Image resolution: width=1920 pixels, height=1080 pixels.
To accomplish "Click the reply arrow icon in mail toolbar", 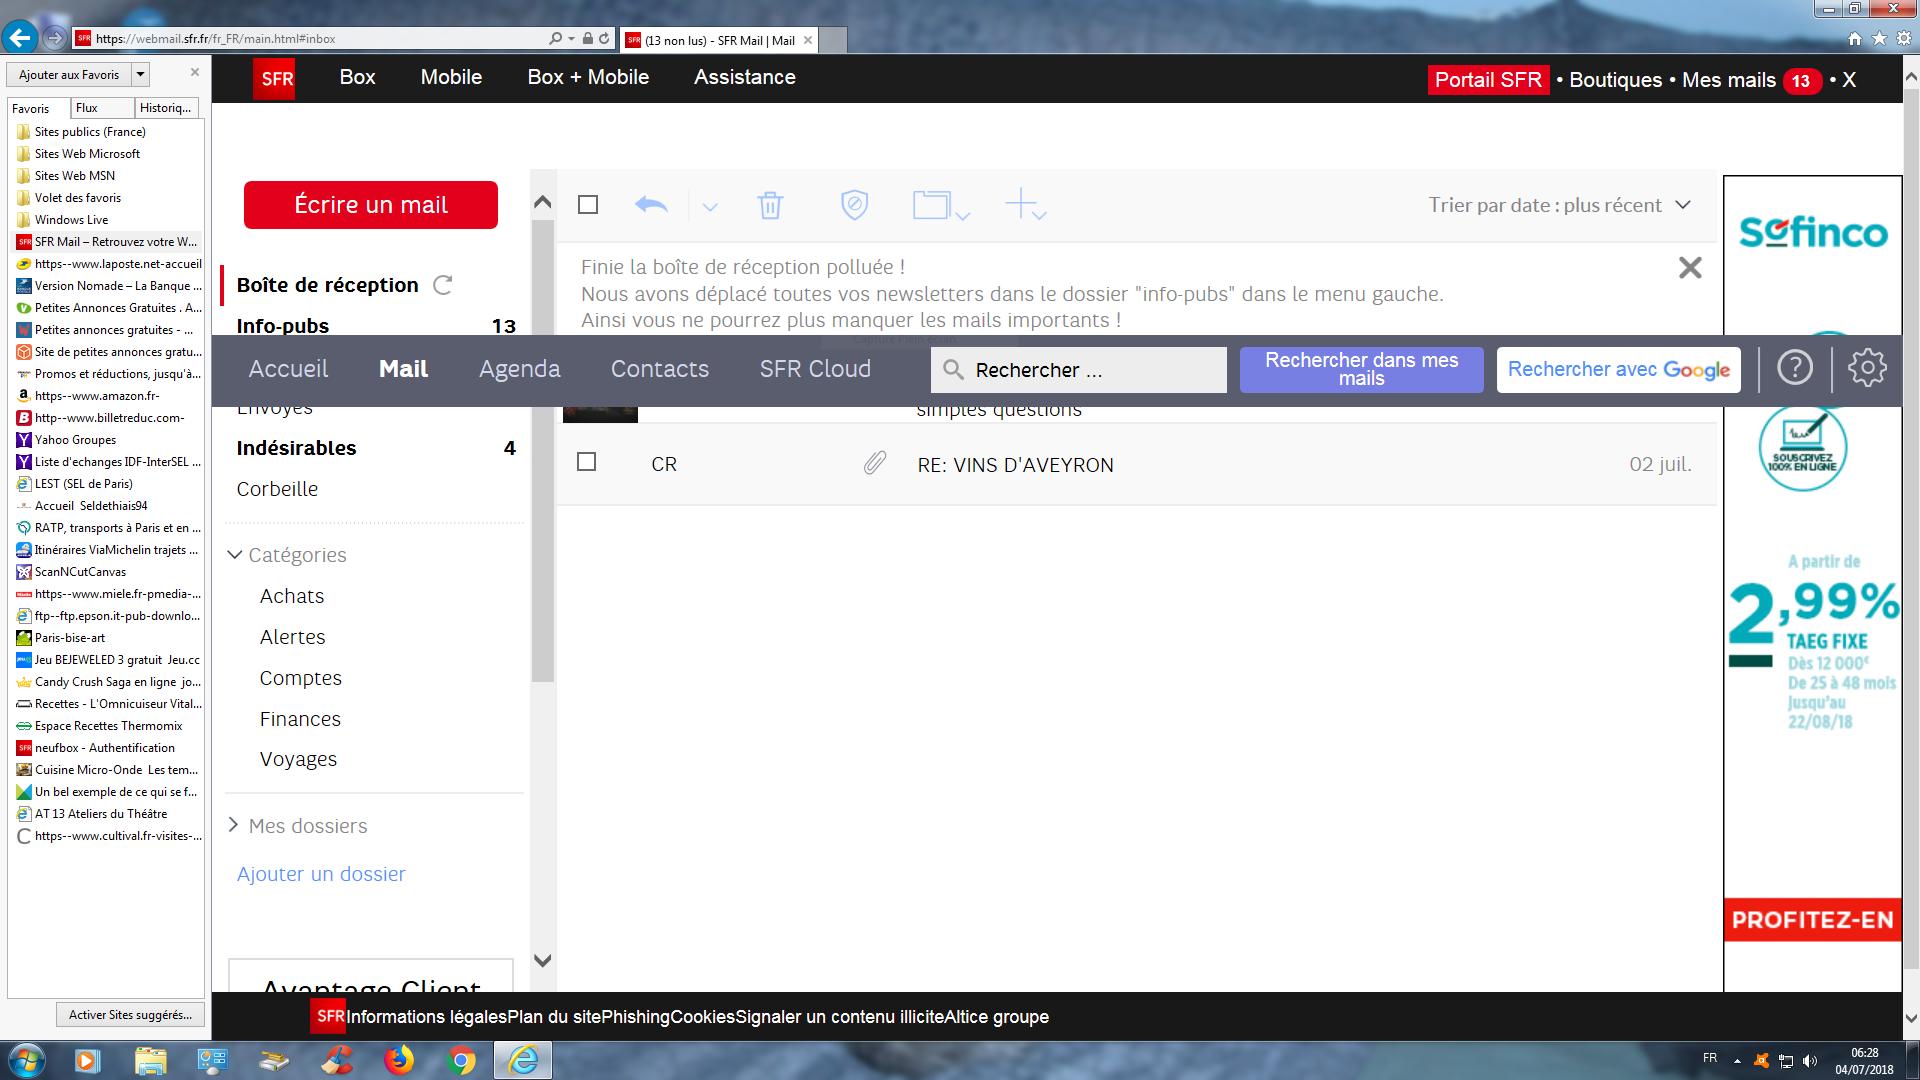I will tap(651, 205).
